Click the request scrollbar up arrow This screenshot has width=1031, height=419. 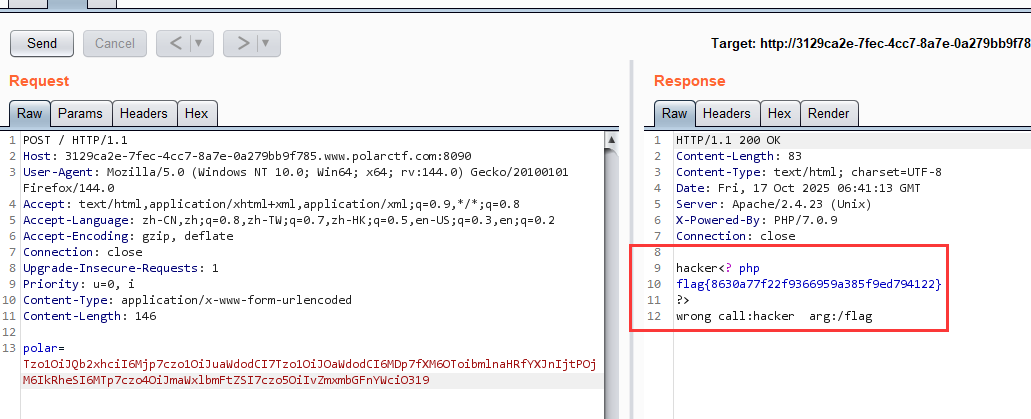pyautogui.click(x=611, y=139)
